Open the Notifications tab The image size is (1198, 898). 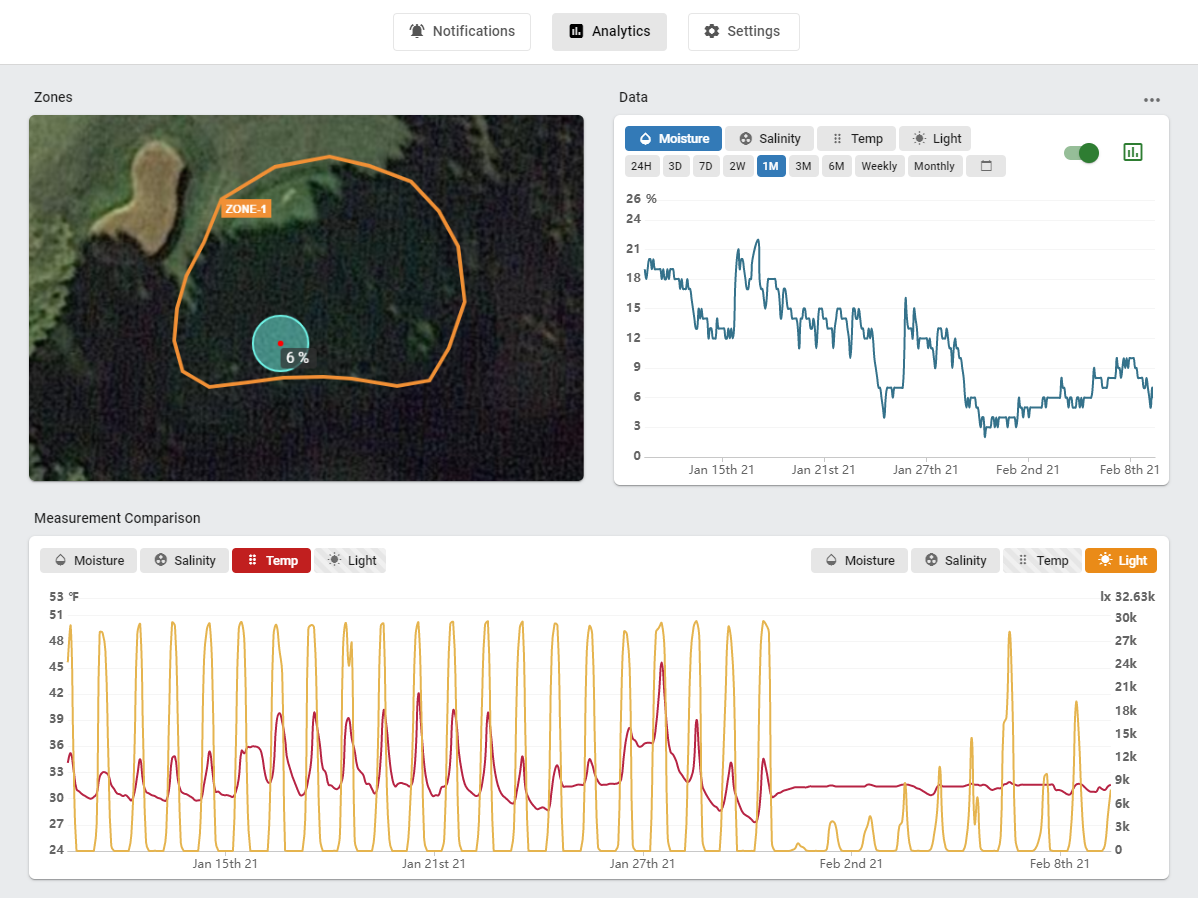point(461,31)
